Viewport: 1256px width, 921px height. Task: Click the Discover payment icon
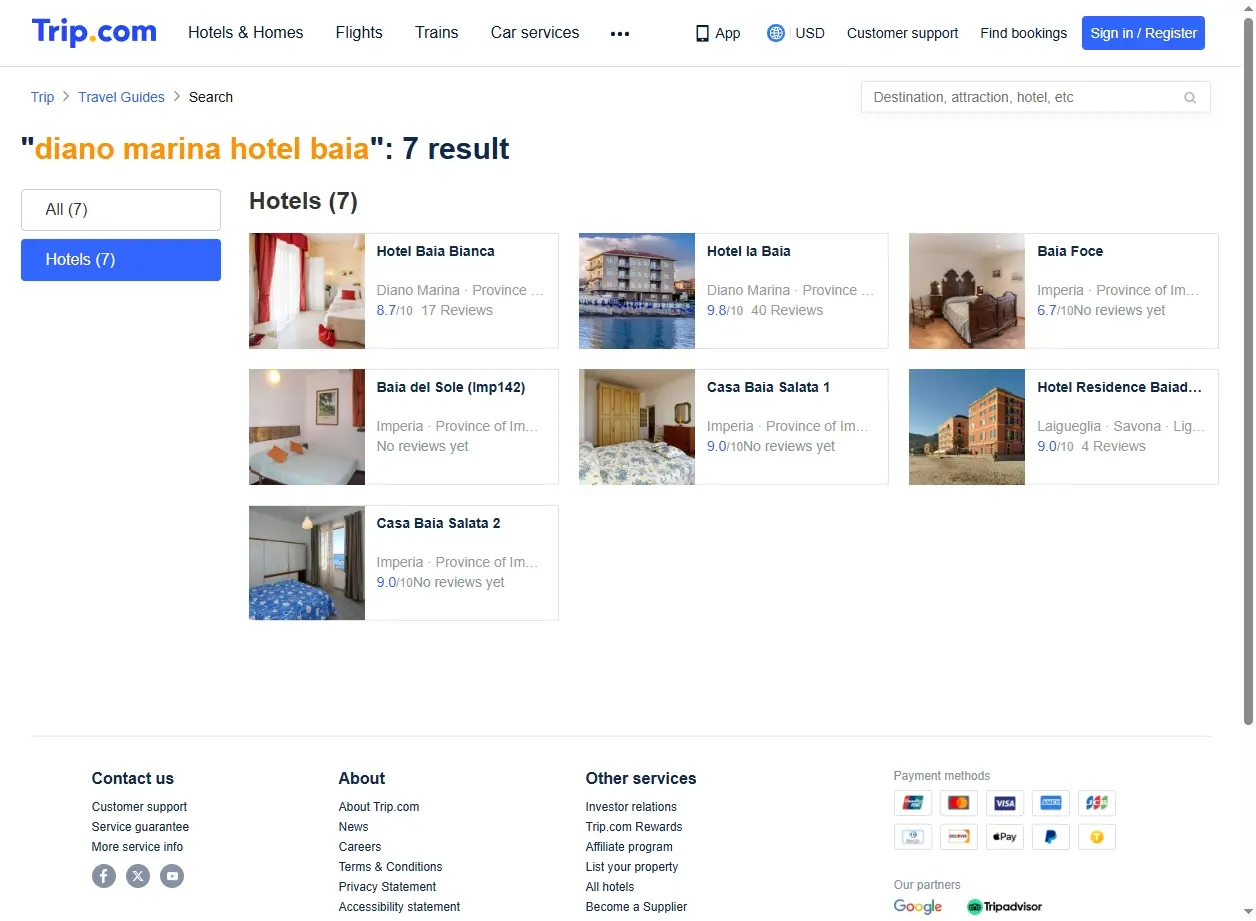(959, 836)
